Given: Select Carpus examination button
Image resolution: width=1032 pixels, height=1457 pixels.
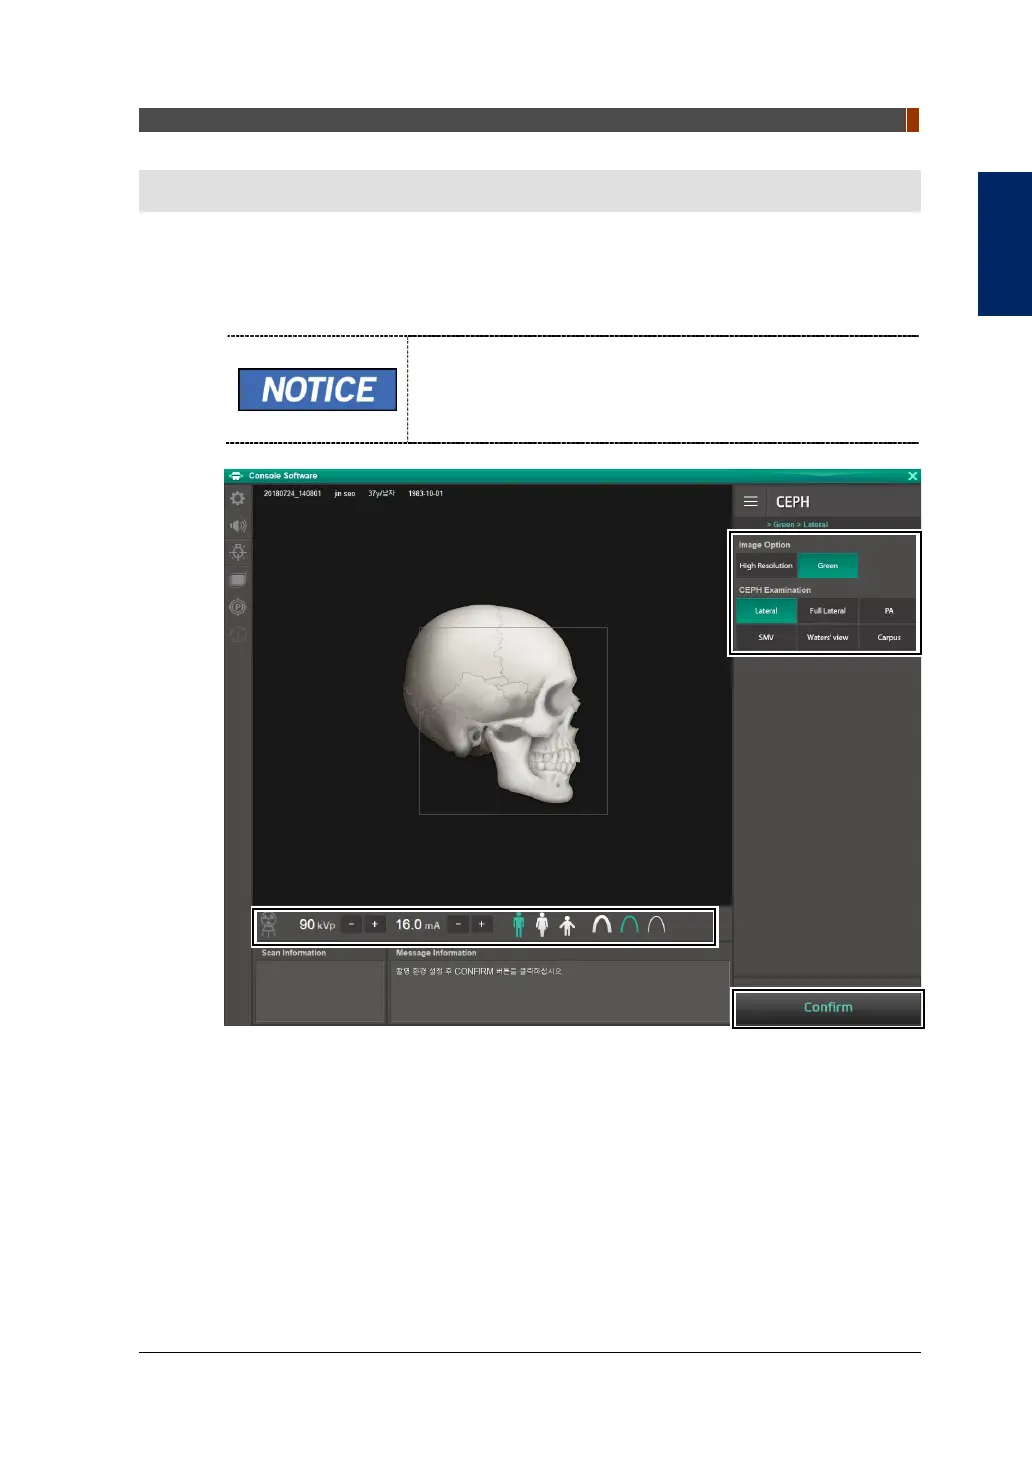Looking at the screenshot, I should [x=888, y=637].
